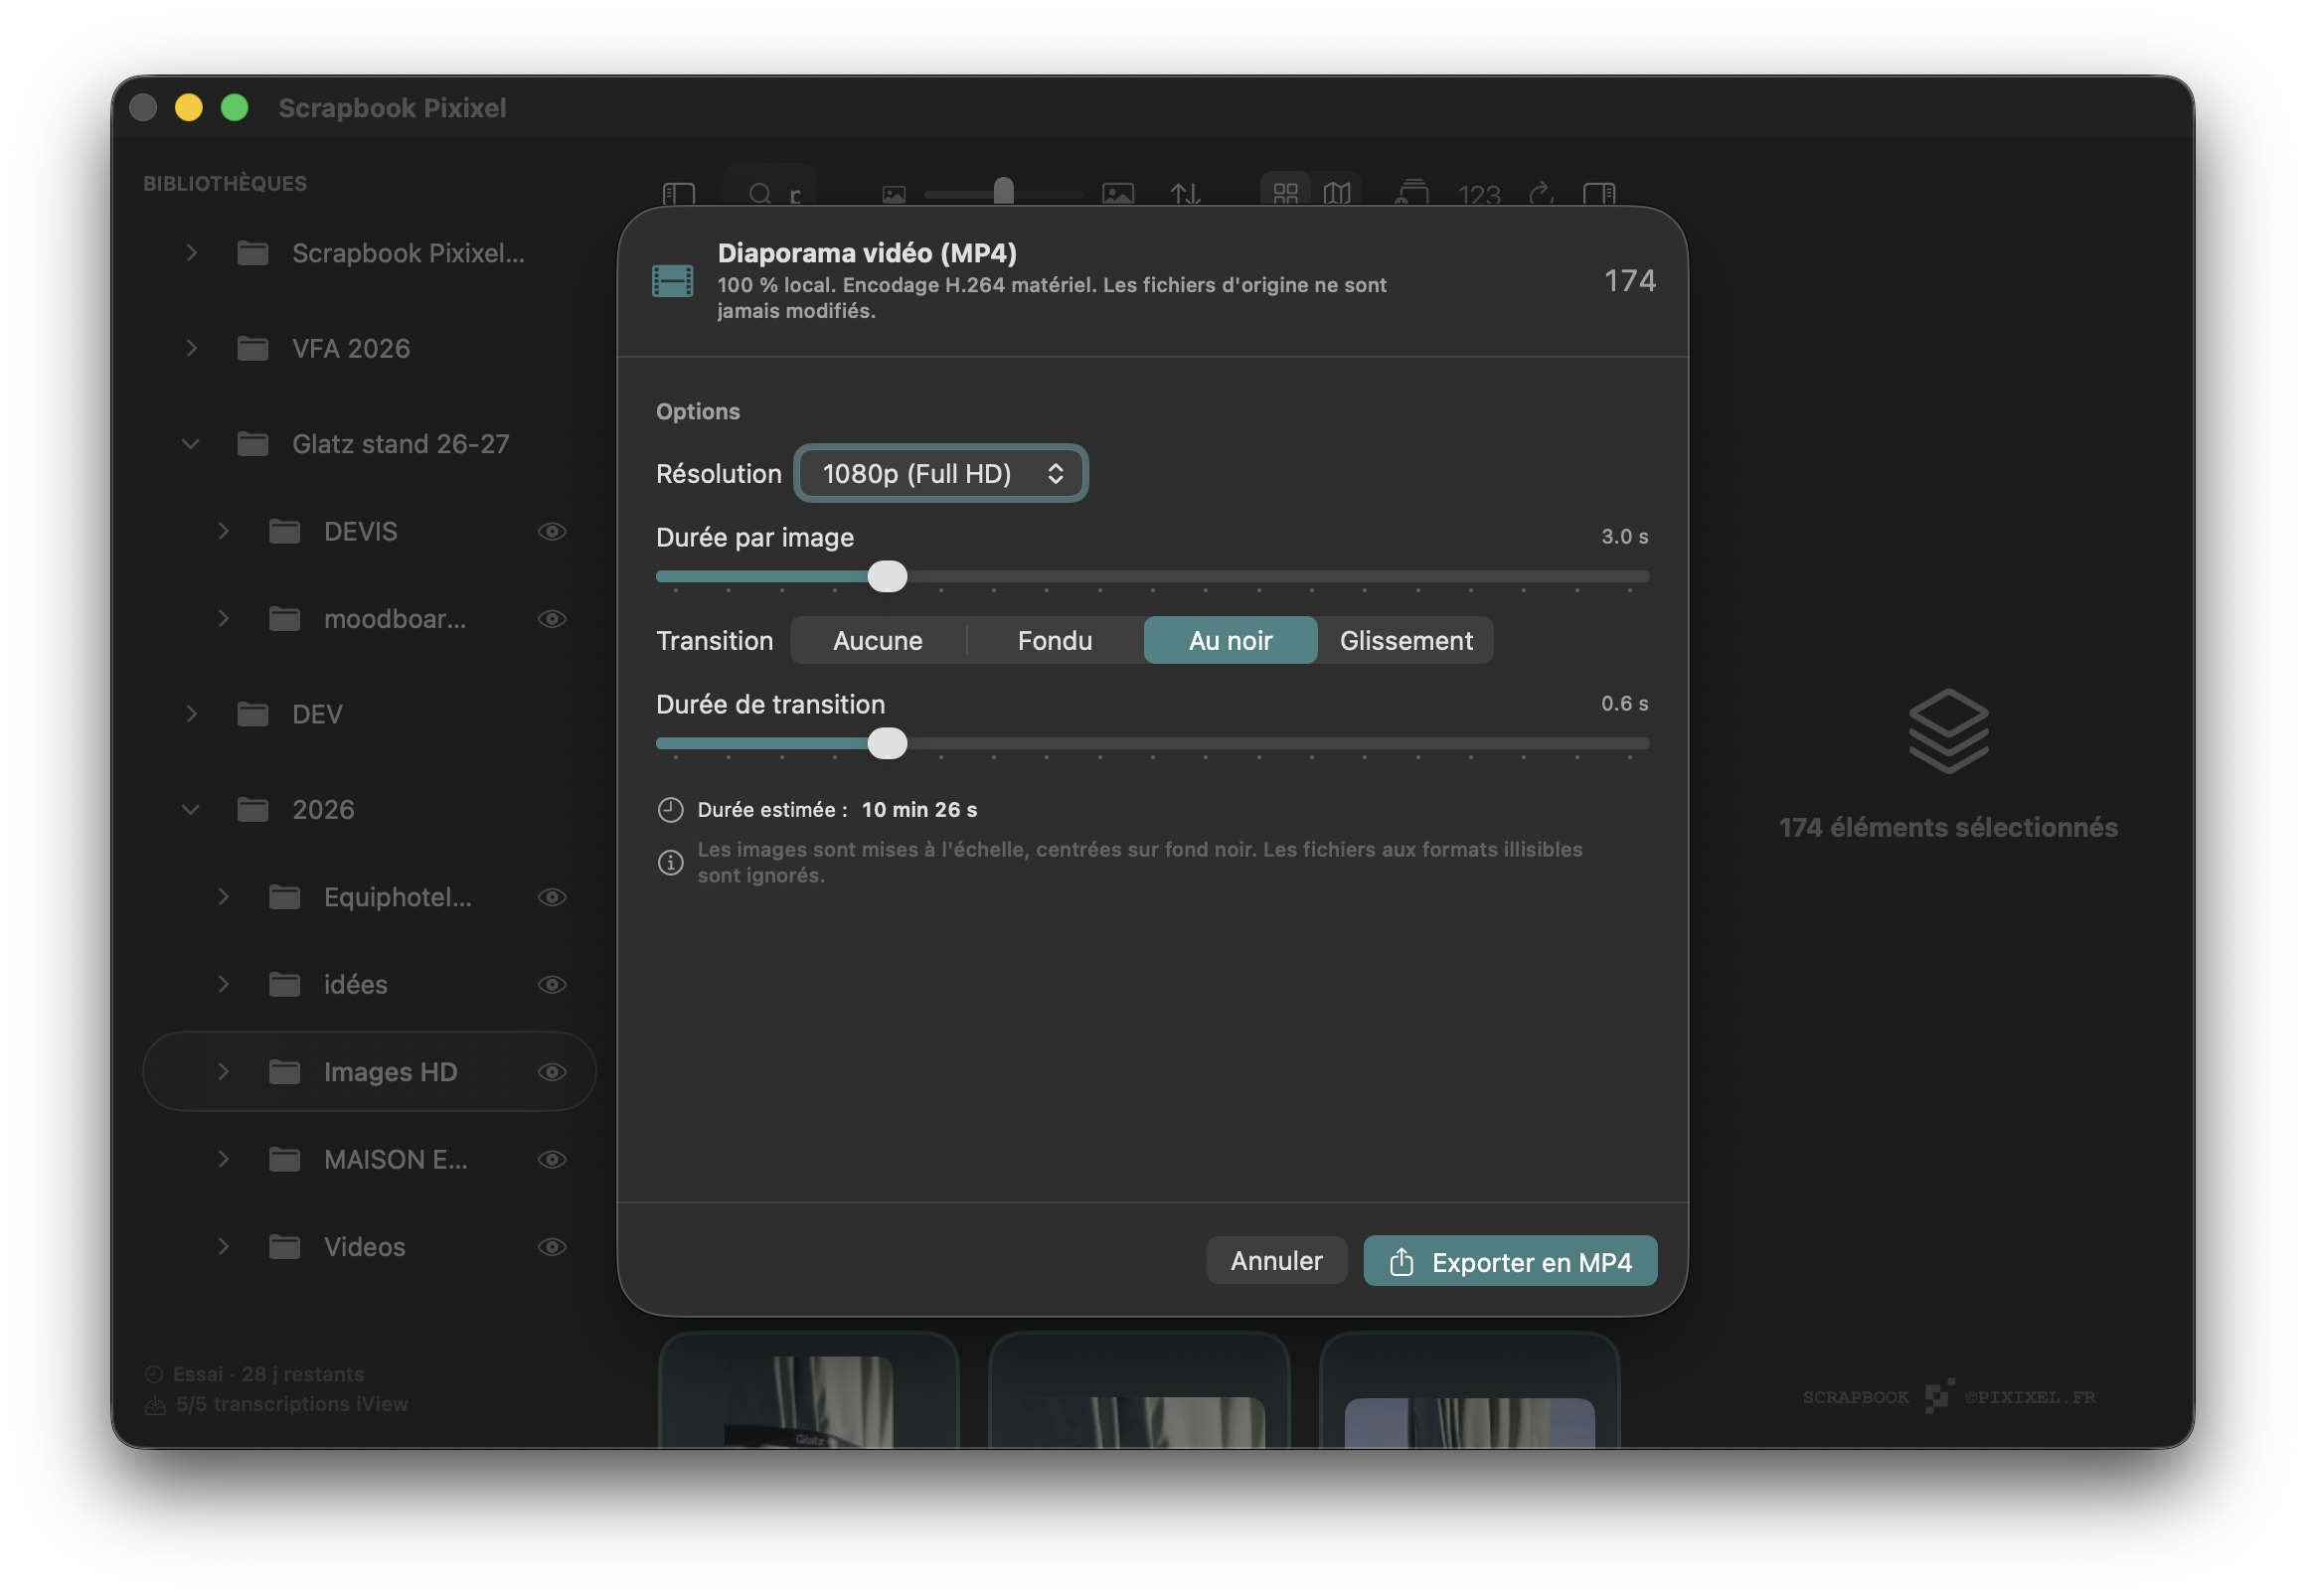Expand the DEV folder chevron
The height and width of the screenshot is (1596, 2306).
(191, 714)
